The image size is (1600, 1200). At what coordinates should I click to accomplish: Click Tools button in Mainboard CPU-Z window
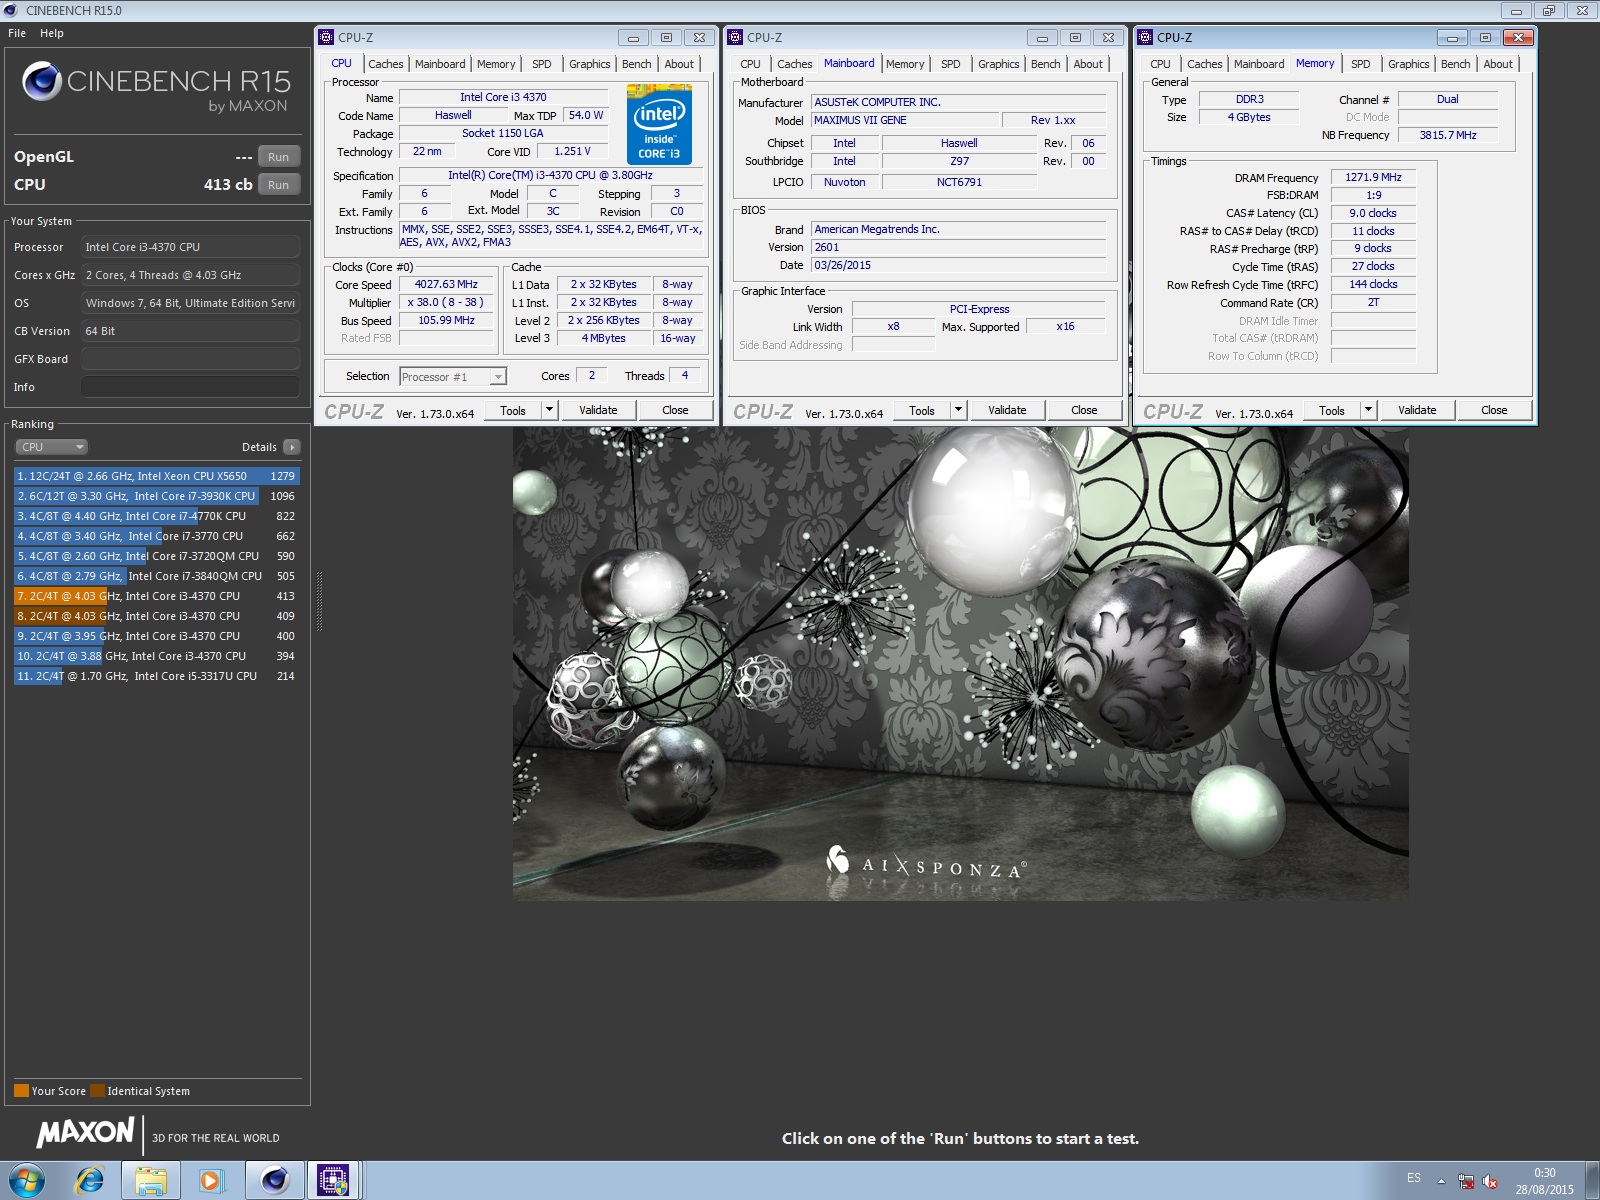(x=922, y=410)
